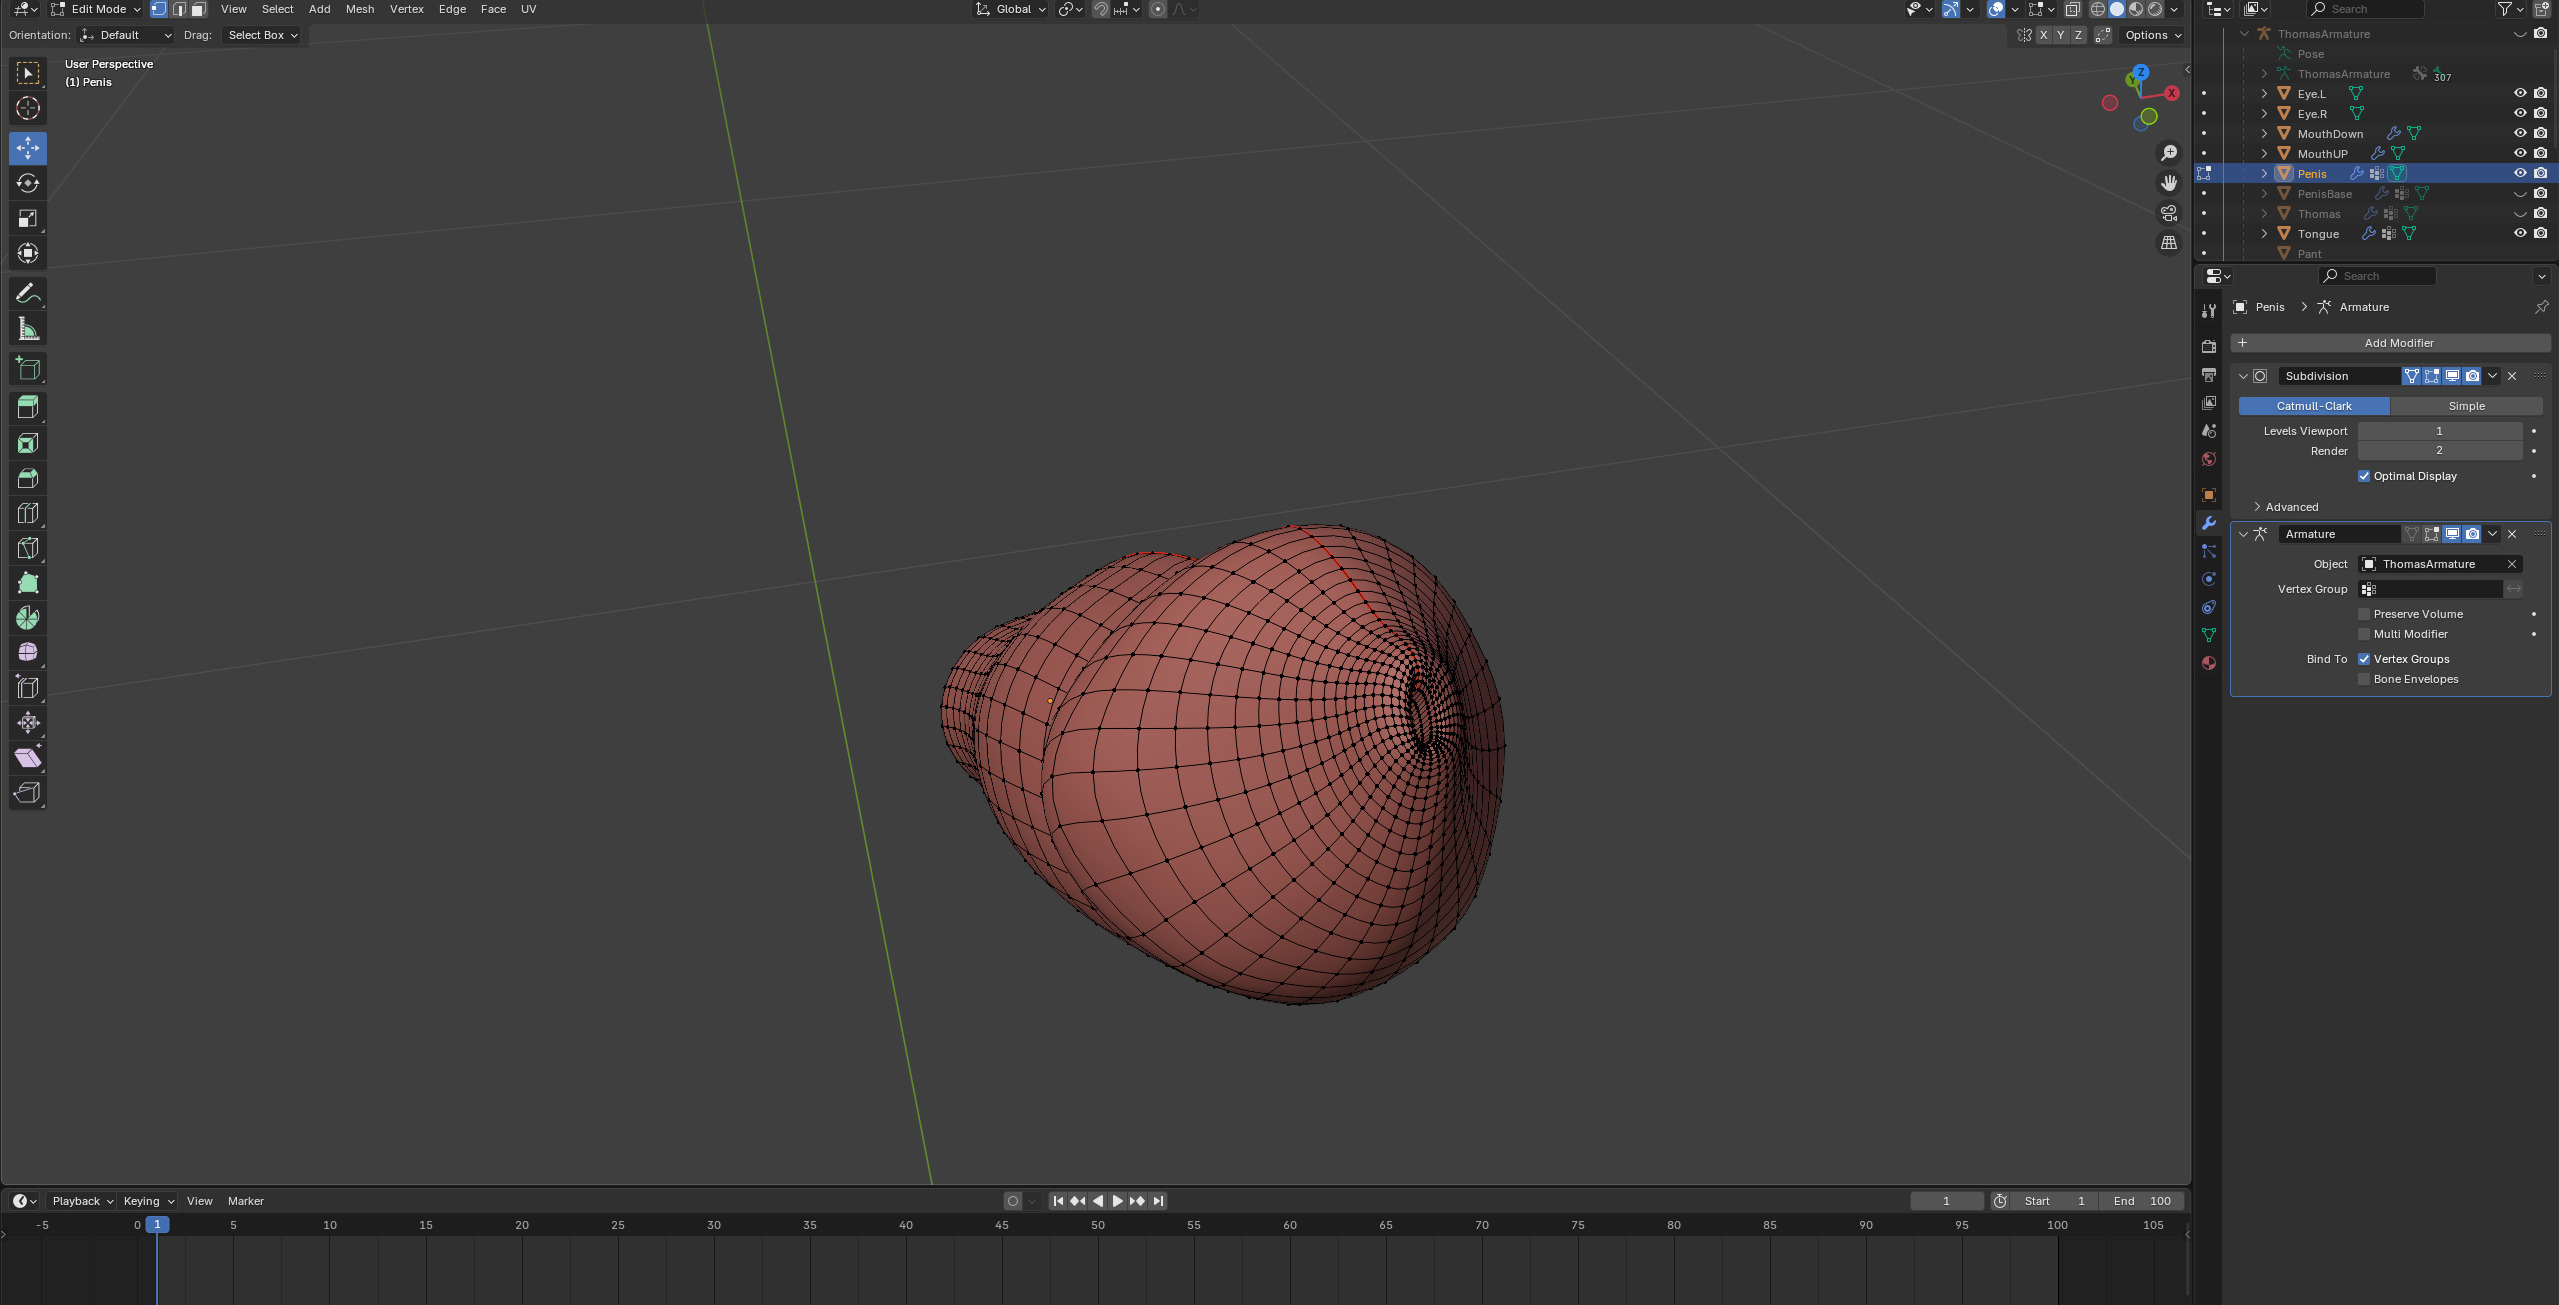Open the Playback menu in timeline
Screen dimensions: 2559x1305
pos(82,1201)
